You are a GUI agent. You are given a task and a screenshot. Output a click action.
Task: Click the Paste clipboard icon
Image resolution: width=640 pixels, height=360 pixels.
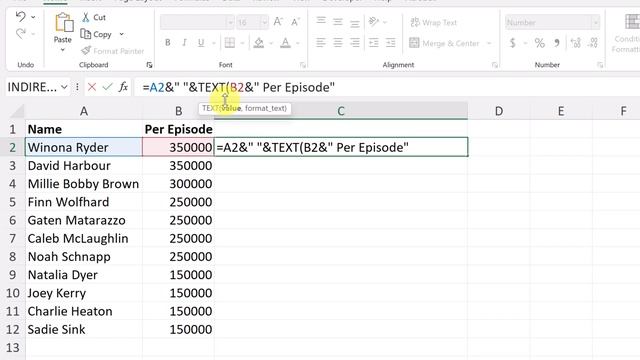[x=64, y=22]
